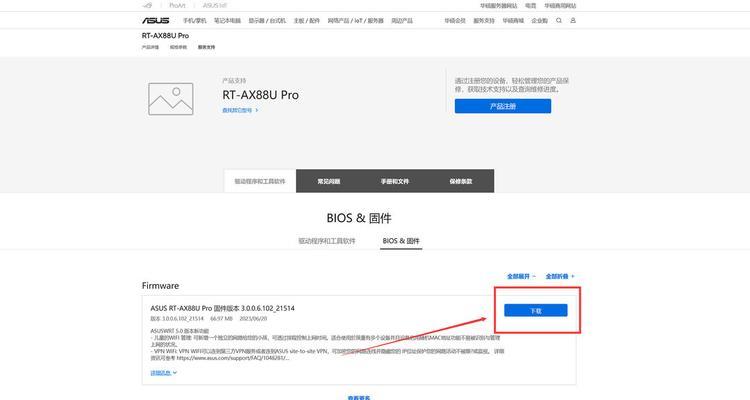
Task: Open the 笔记本电脑 navigation menu
Action: click(x=227, y=21)
